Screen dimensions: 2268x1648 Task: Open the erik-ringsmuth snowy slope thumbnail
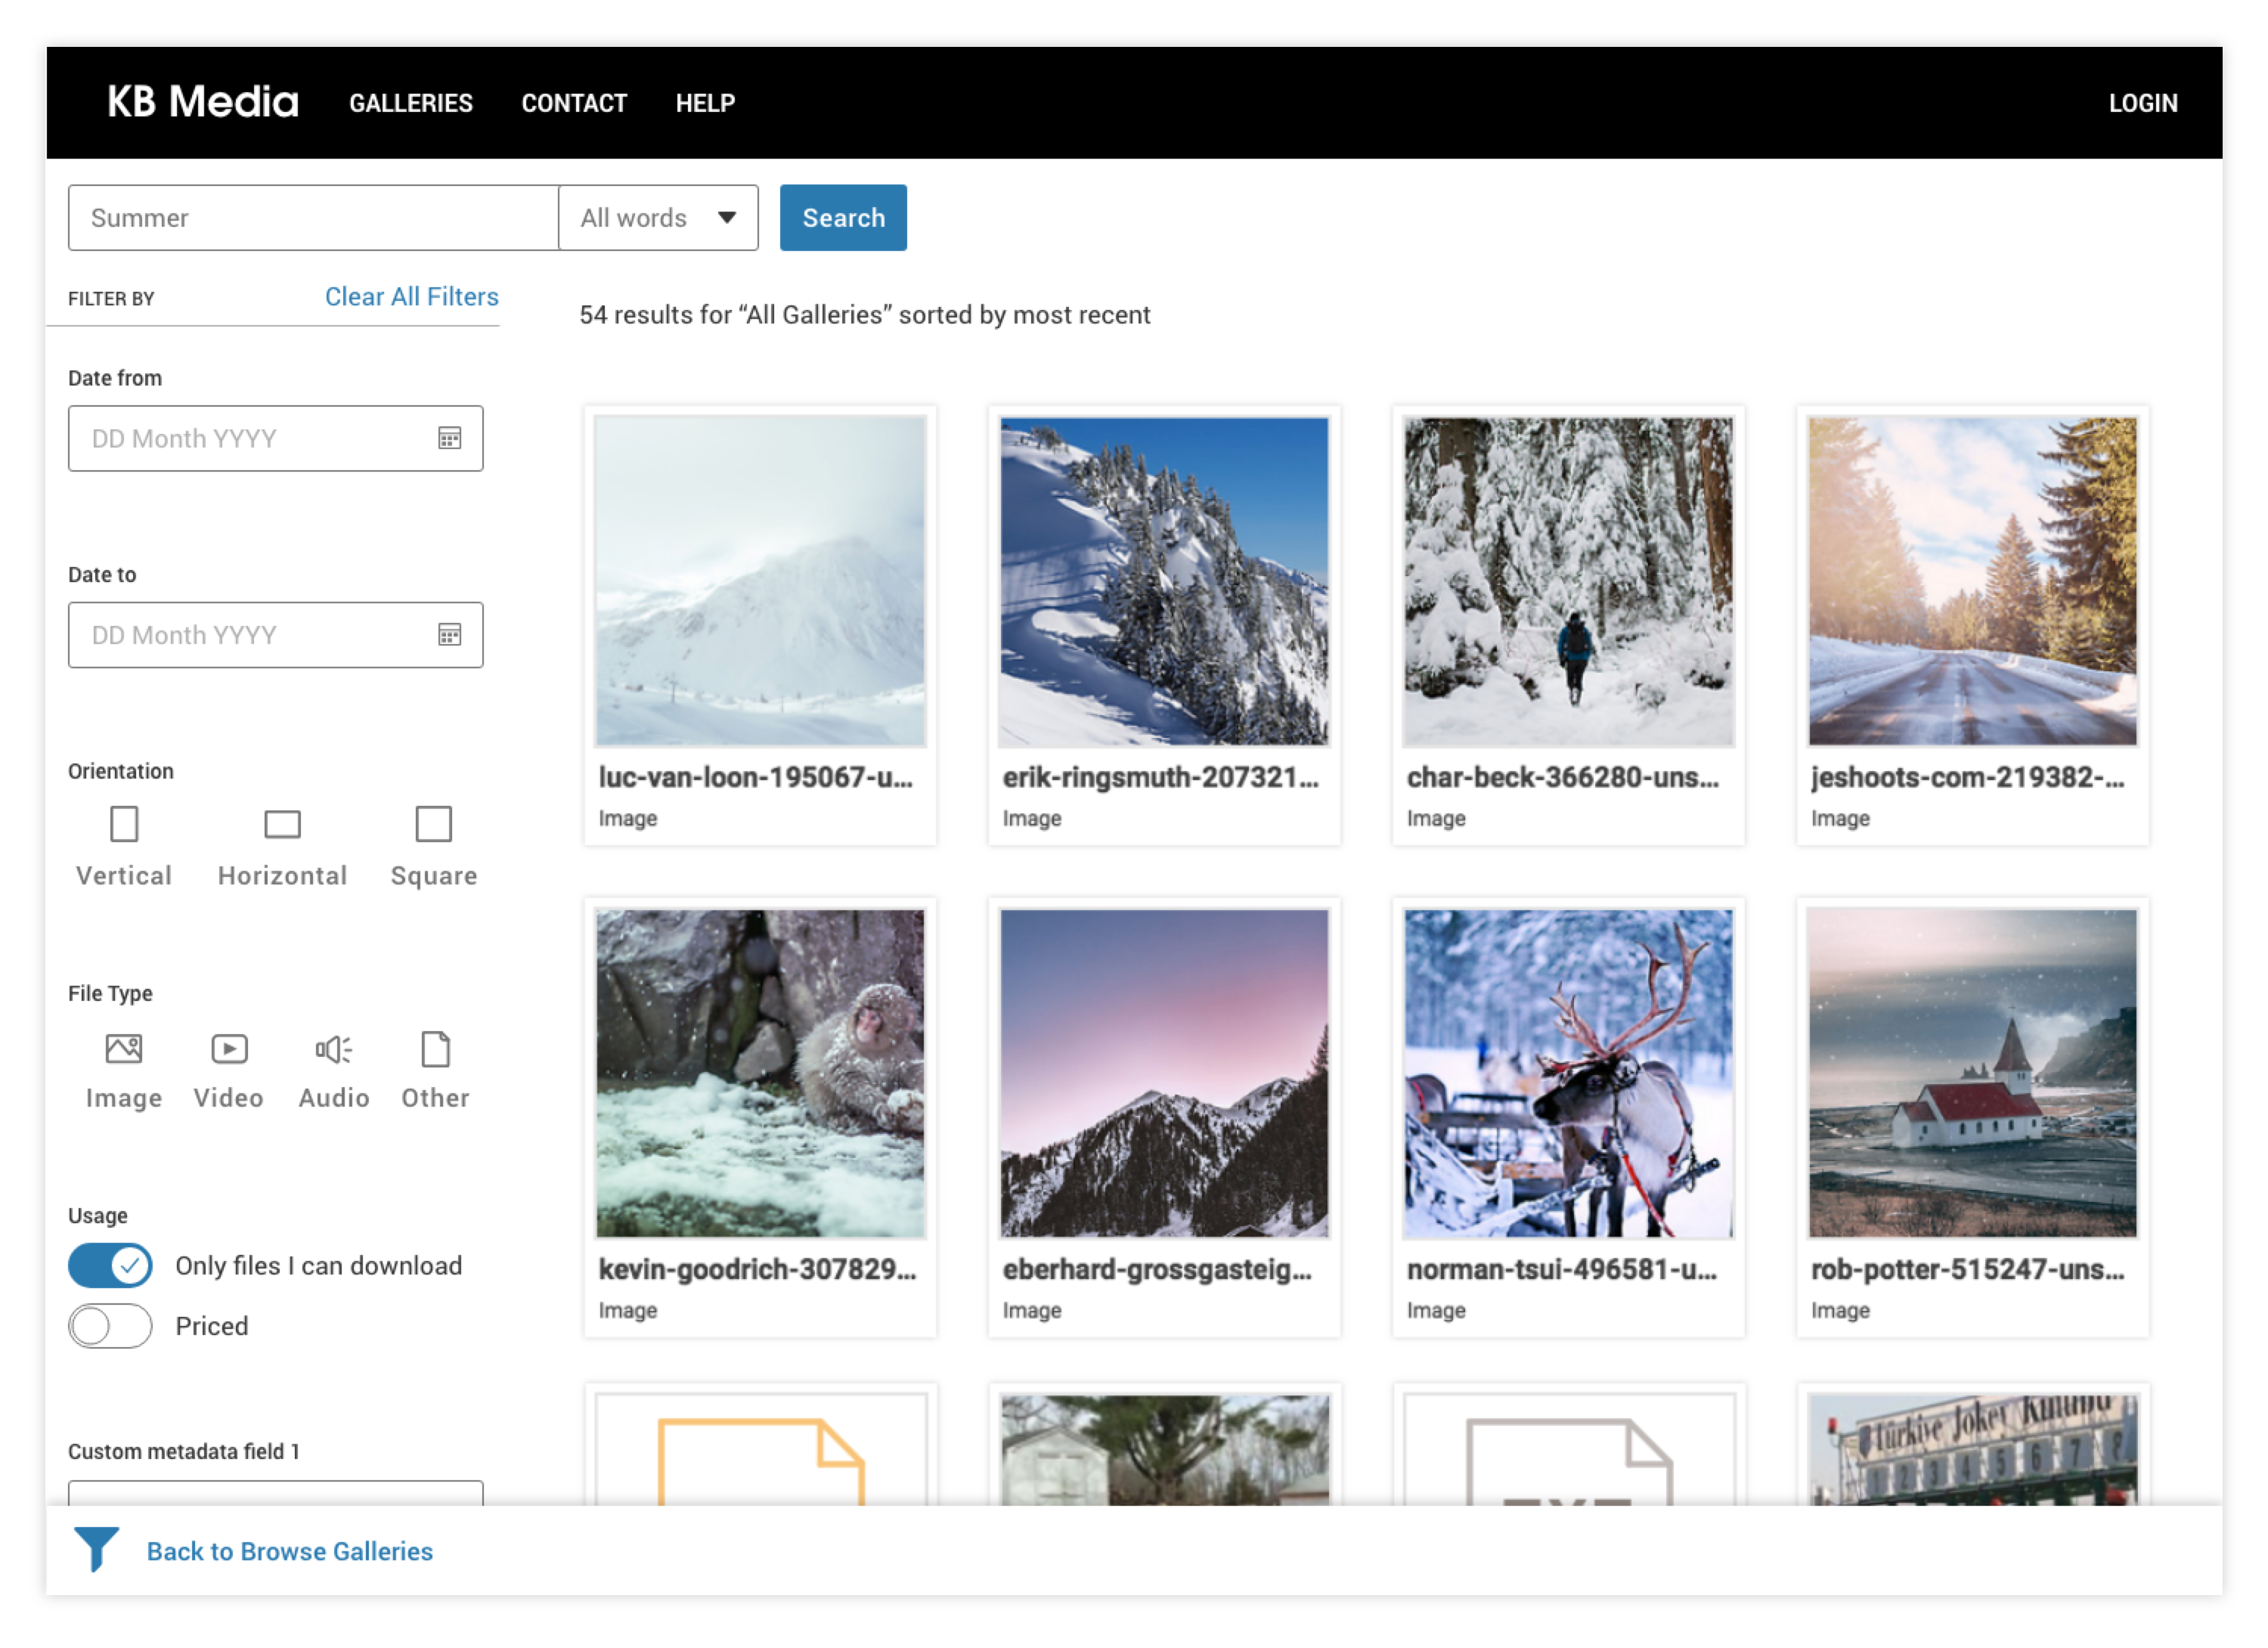pos(1164,582)
